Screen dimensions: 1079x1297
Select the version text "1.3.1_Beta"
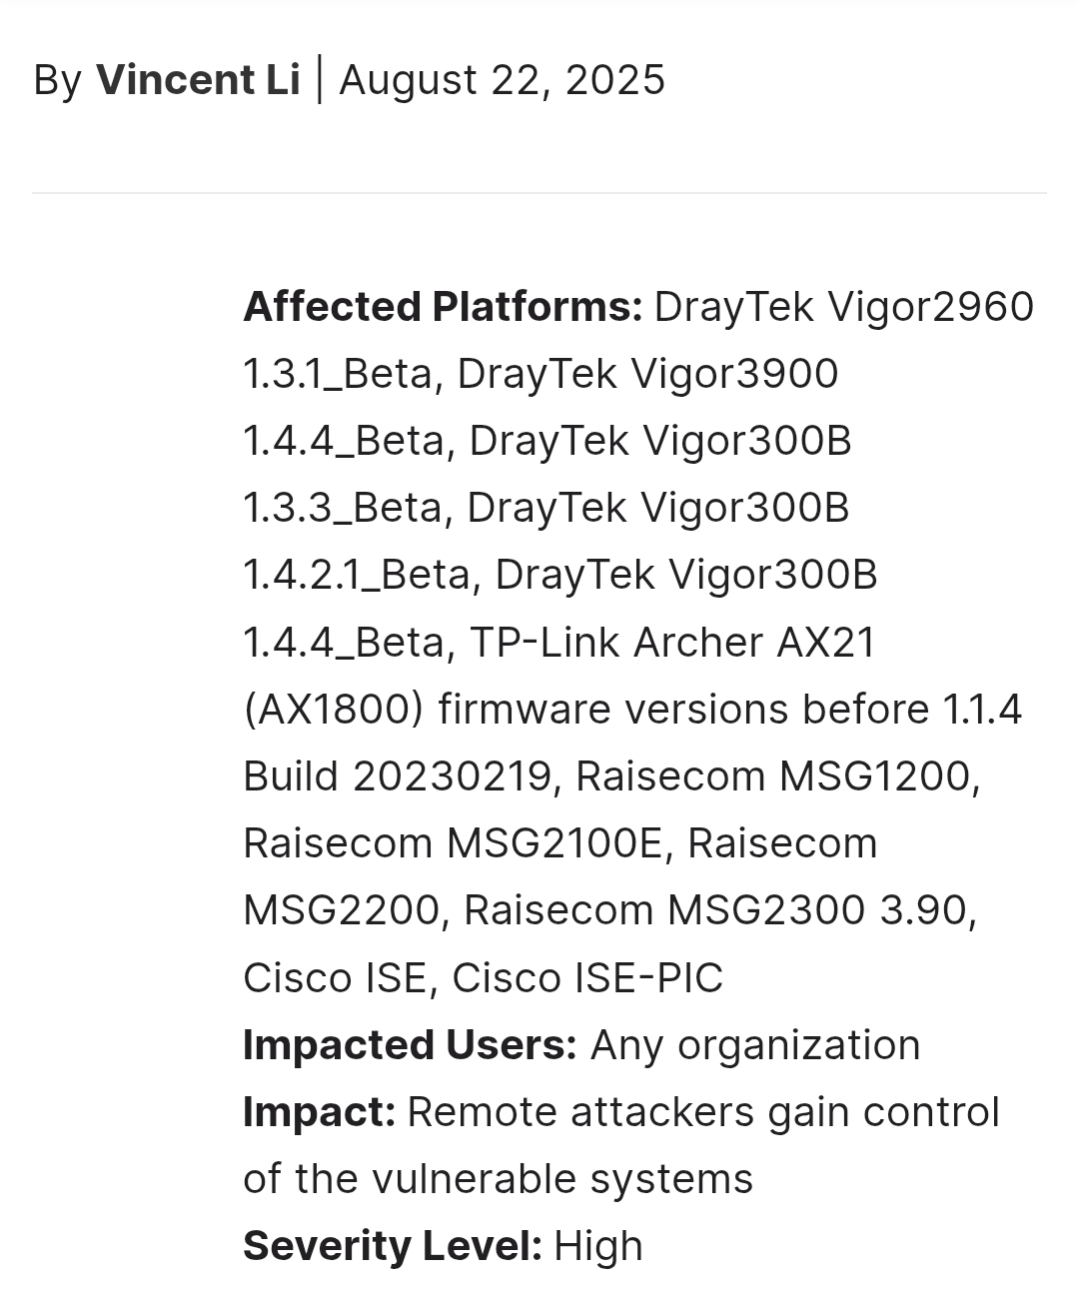[339, 375]
